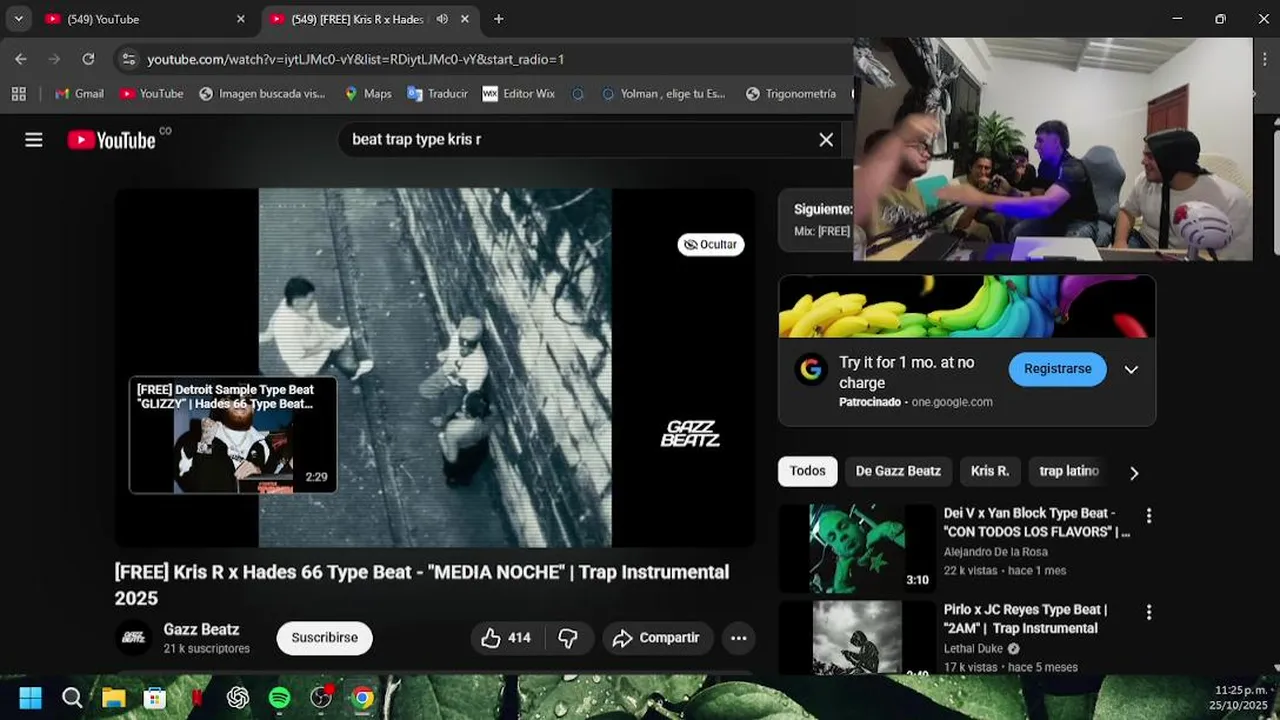Viewport: 1280px width, 720px height.
Task: Filter by trap latino chip
Action: pyautogui.click(x=1069, y=471)
